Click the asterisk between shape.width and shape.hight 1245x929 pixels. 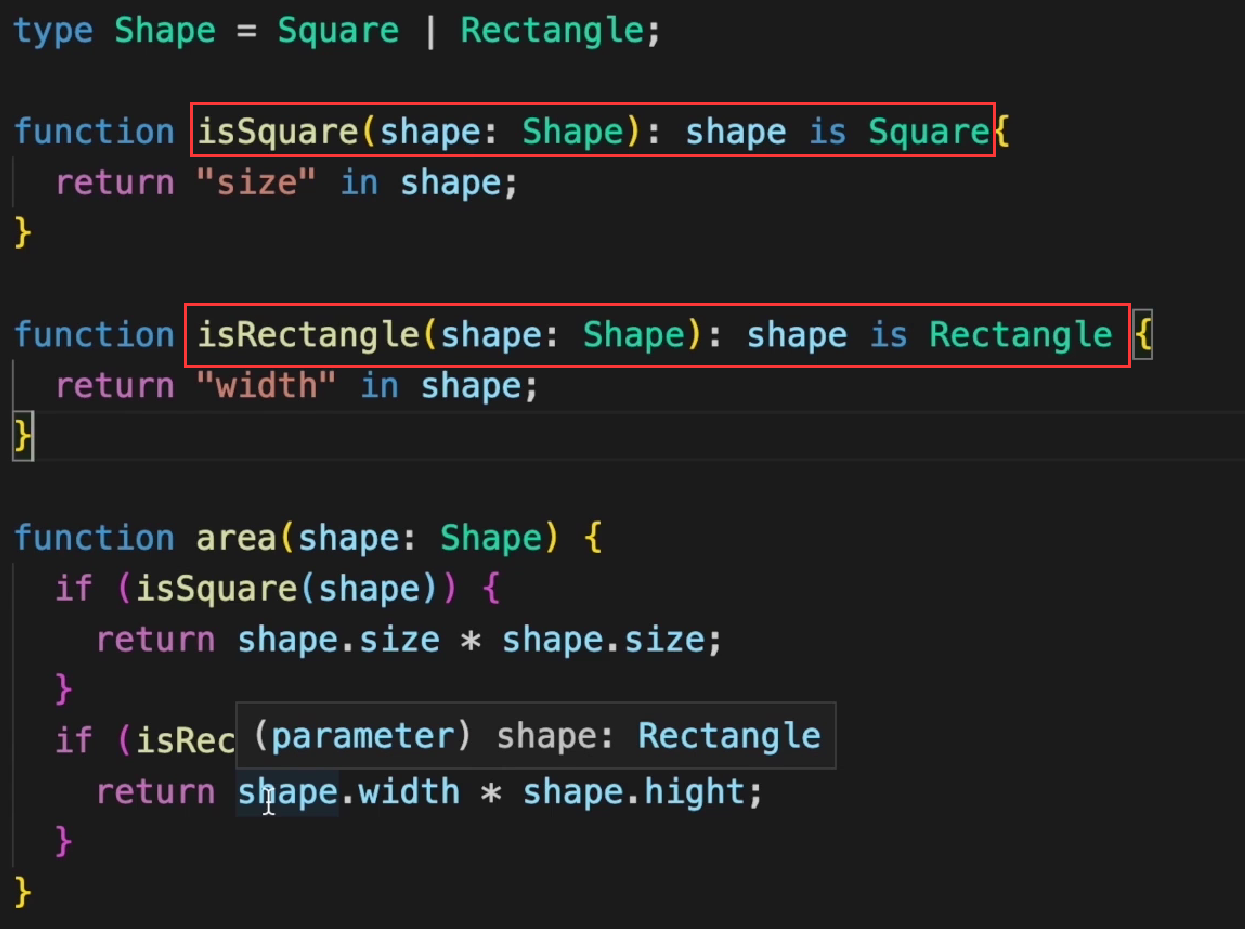pos(490,793)
